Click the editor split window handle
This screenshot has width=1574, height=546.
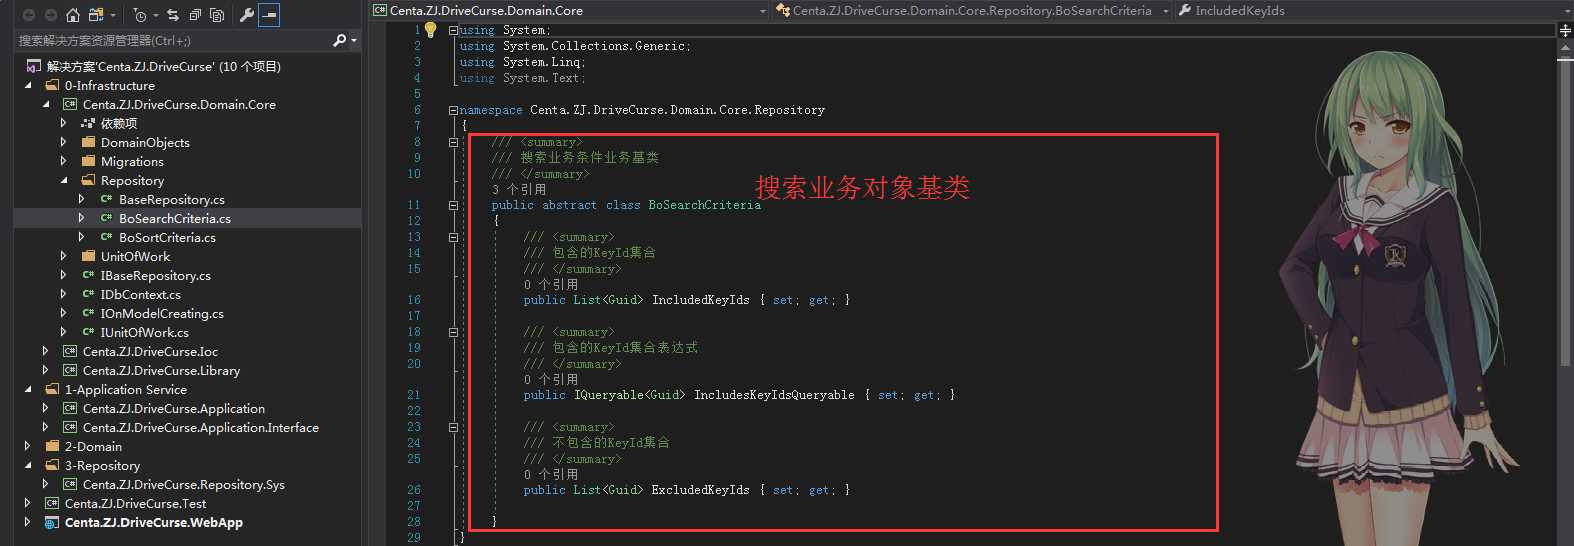[1565, 30]
